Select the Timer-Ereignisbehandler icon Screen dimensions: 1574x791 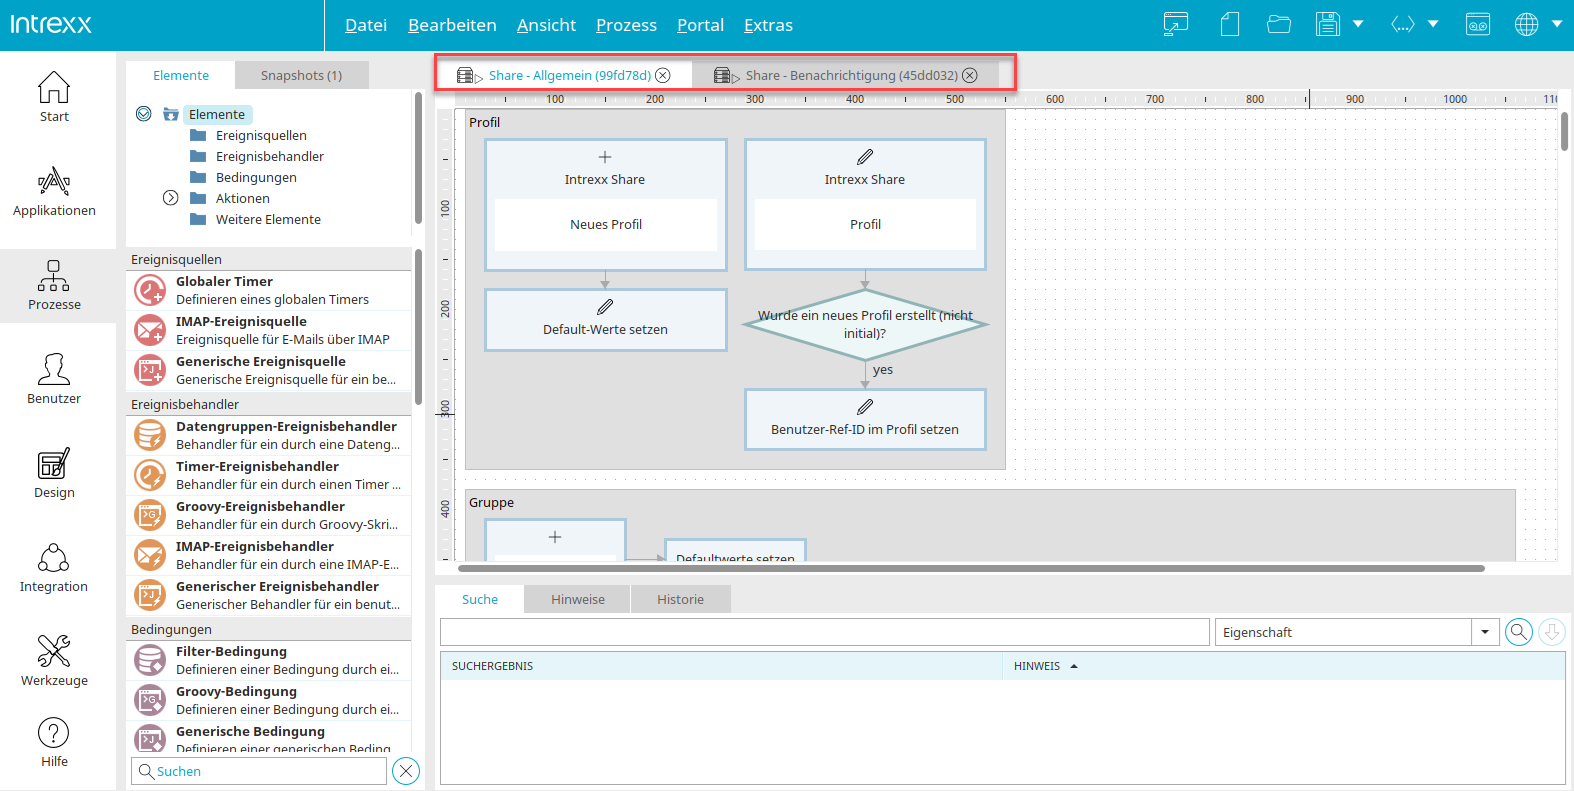(150, 475)
